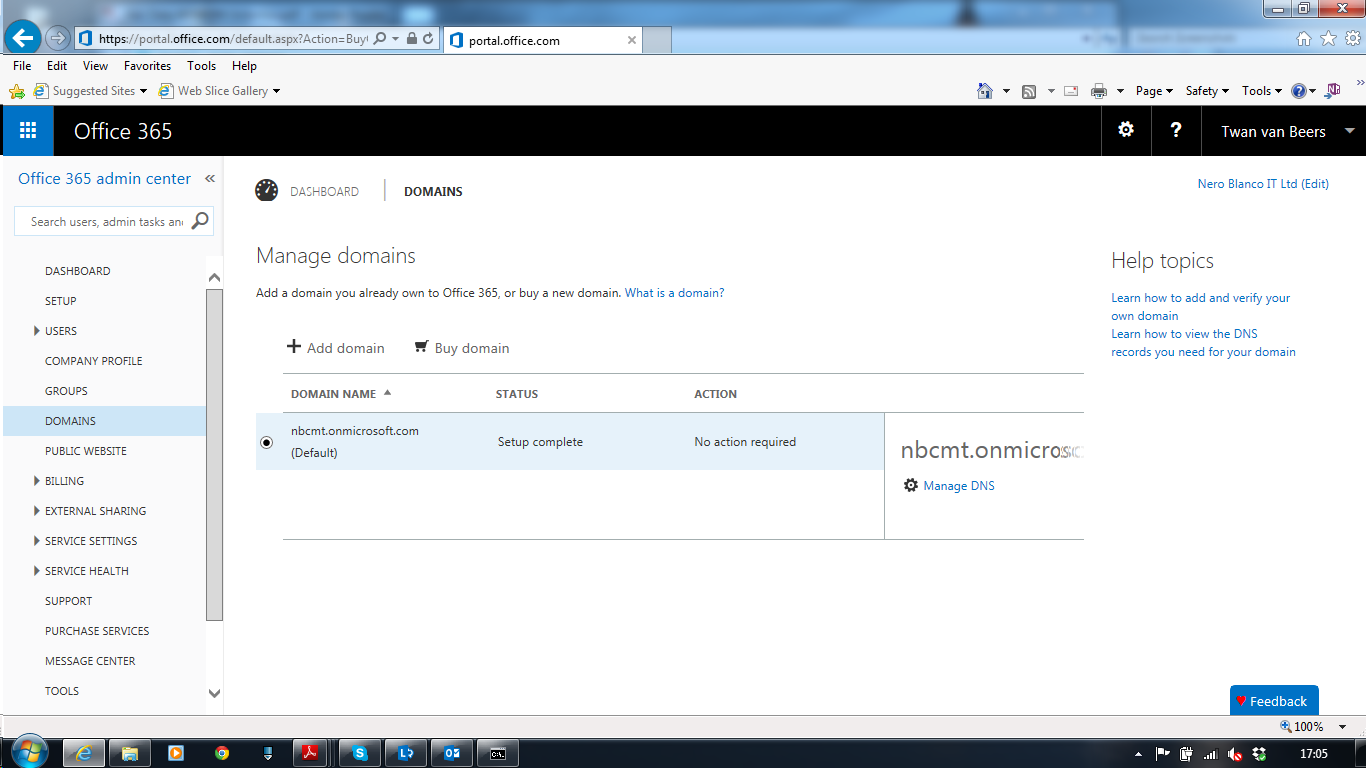Open Internet Explorer Favorites star
The width and height of the screenshot is (1366, 768).
(x=1328, y=39)
